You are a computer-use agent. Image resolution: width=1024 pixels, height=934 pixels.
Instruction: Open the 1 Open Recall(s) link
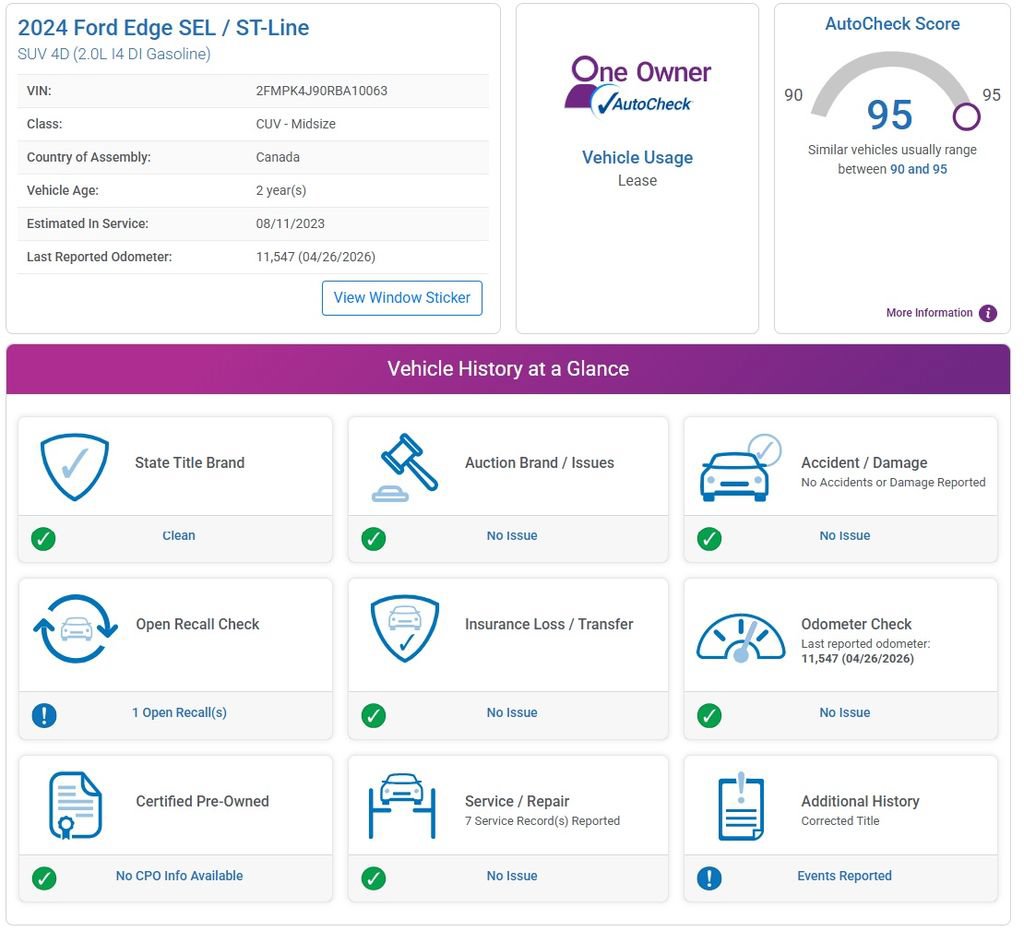(x=180, y=713)
